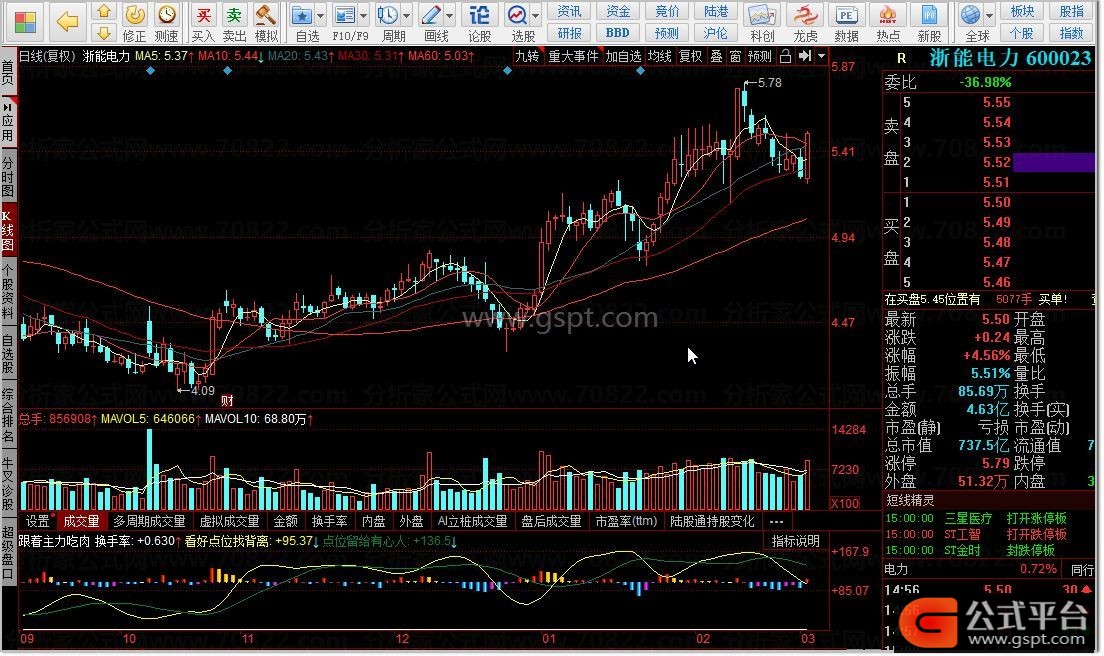The image size is (1104, 656).
Task: Click the yellow down arrow icon
Action: [104, 32]
